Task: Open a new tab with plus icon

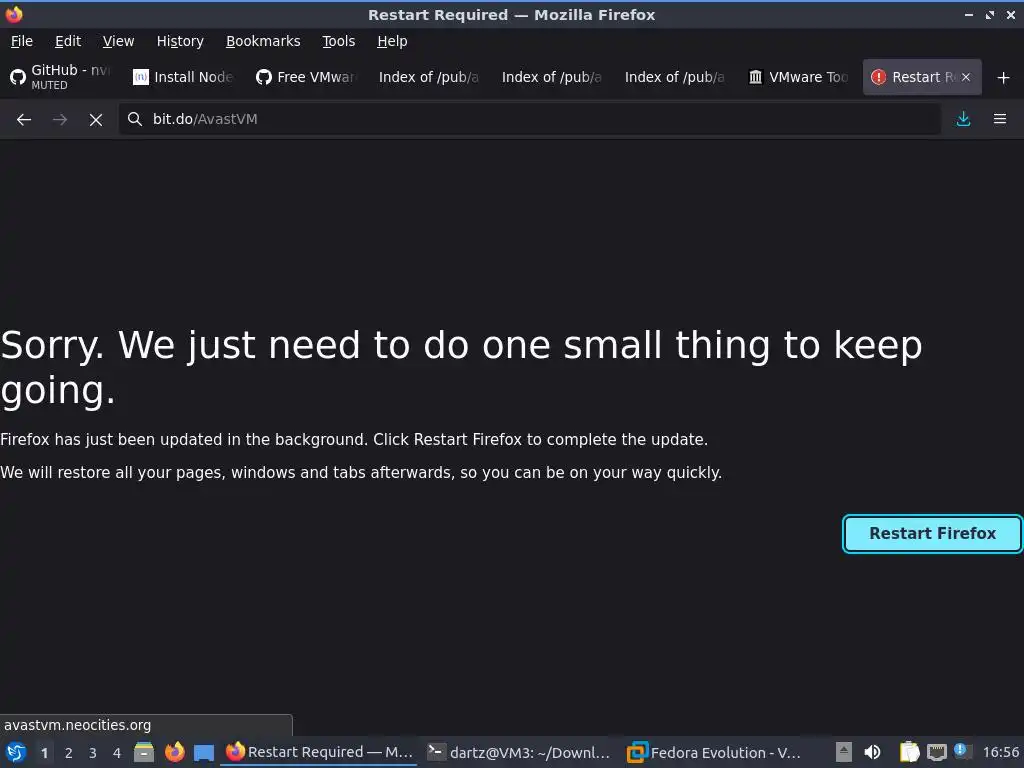Action: 1003,78
